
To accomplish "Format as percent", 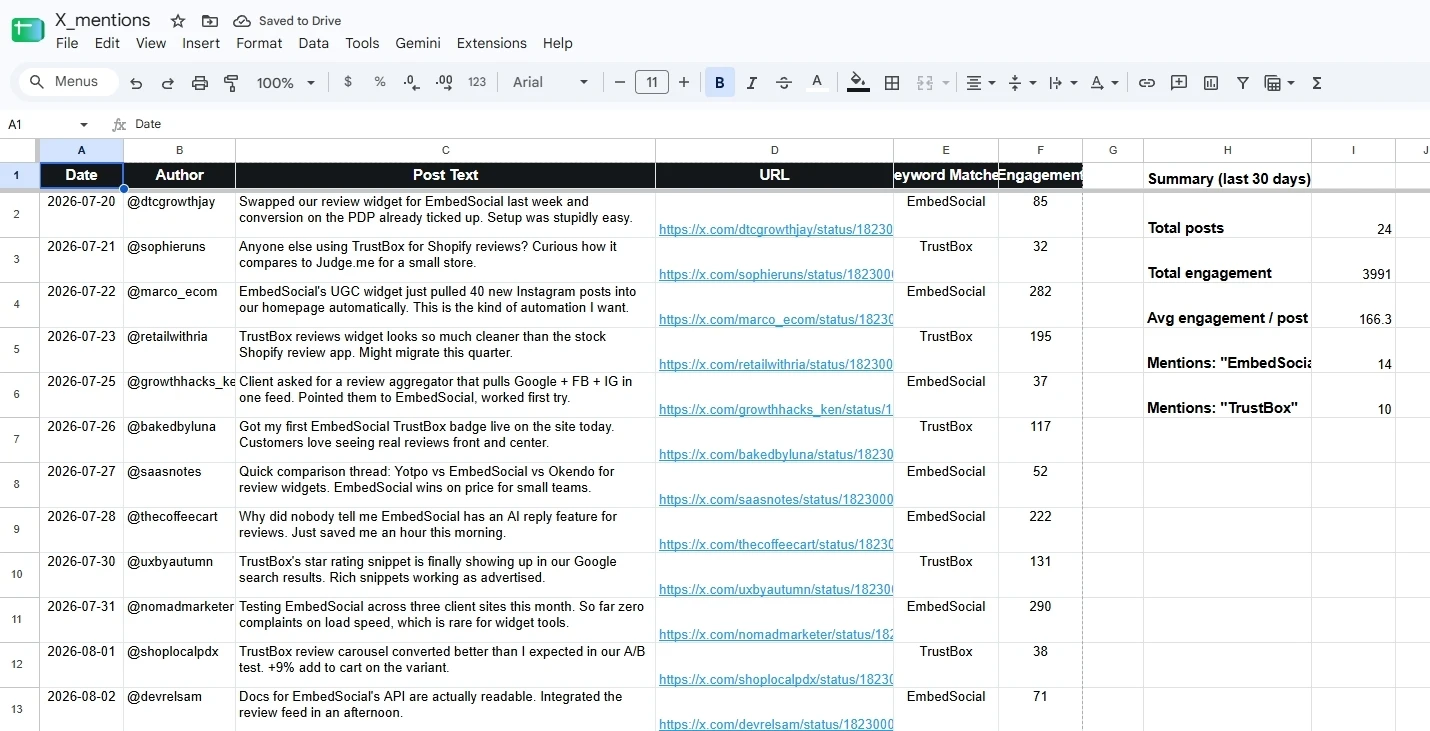I will click(380, 82).
